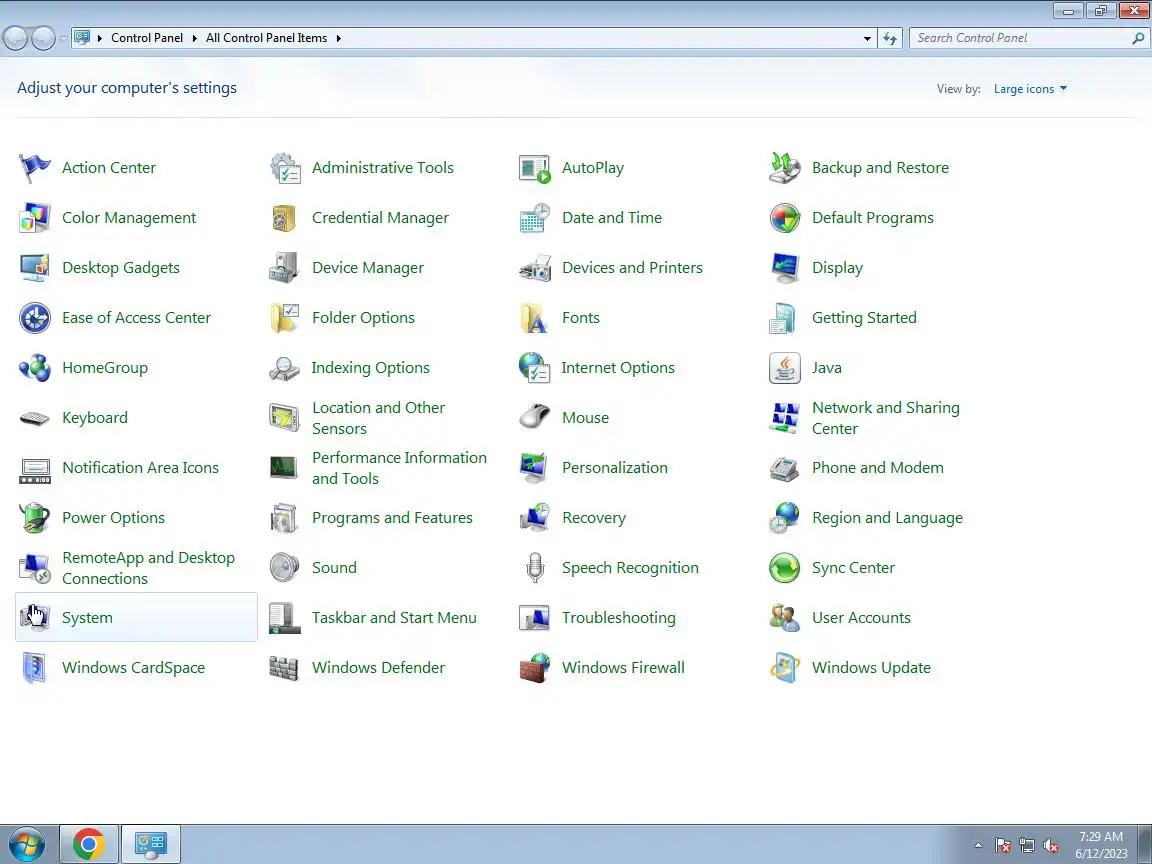1152x864 pixels.
Task: Open the Windows Update icon
Action: [x=784, y=668]
